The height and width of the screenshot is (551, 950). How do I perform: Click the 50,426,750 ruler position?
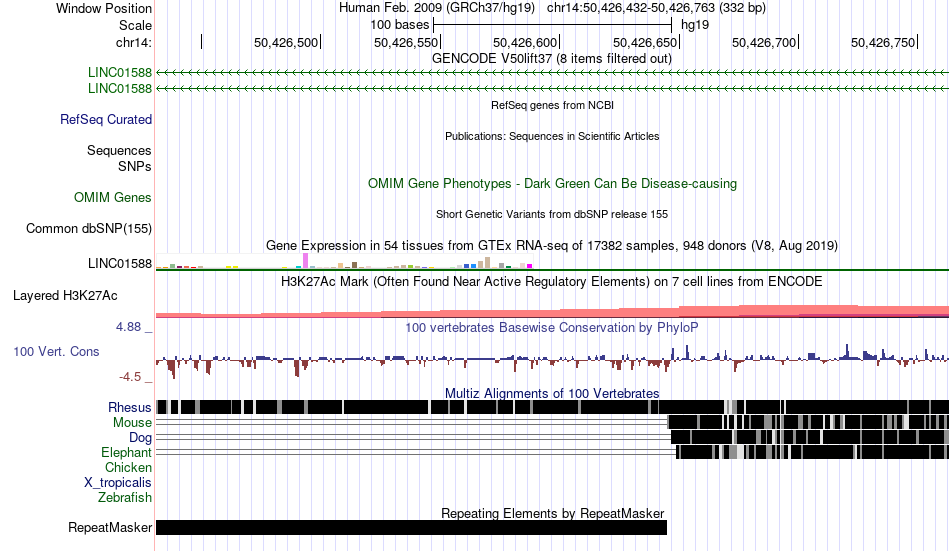click(883, 42)
